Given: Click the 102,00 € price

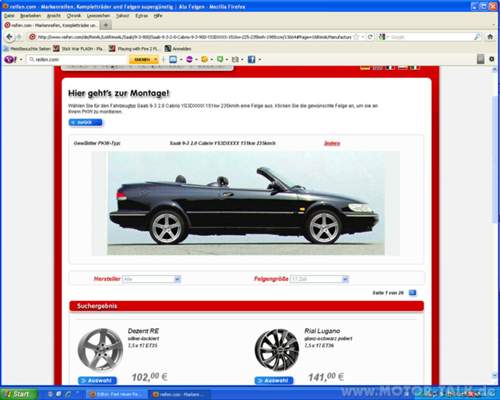Looking at the screenshot, I should pos(149,377).
